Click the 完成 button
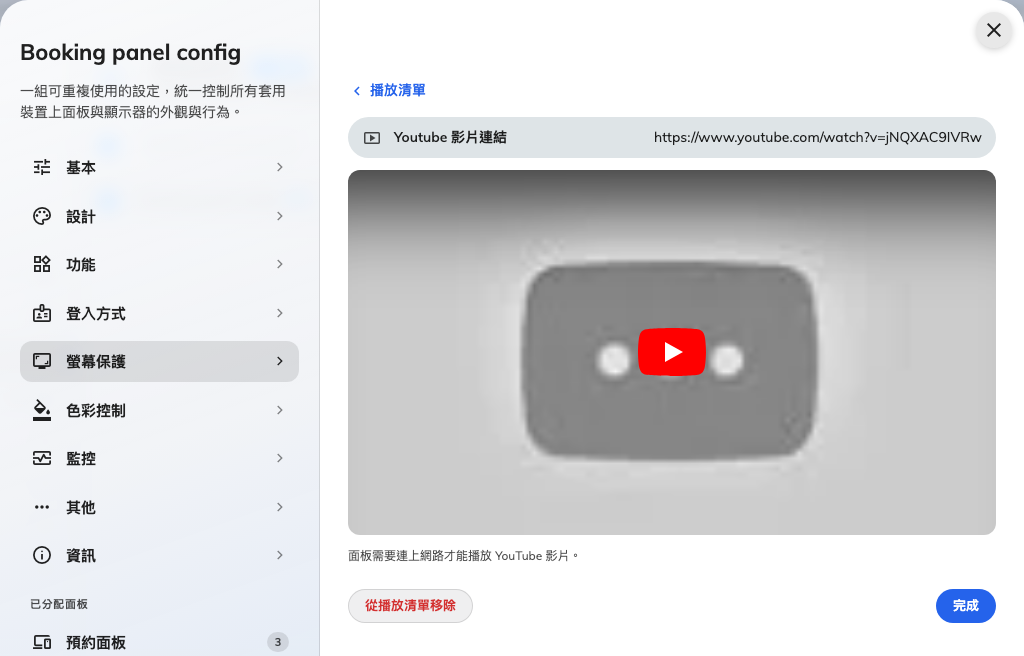 [x=965, y=606]
